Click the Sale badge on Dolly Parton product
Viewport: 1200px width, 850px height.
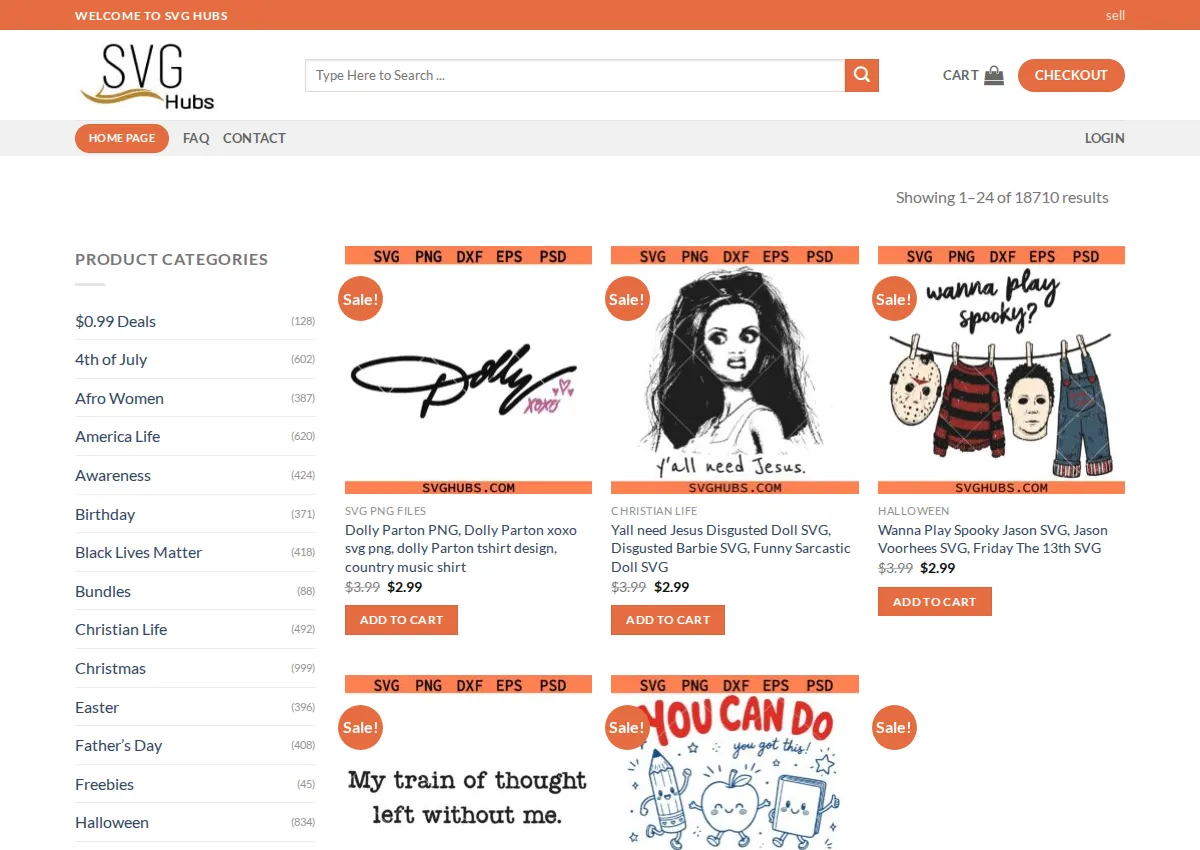click(360, 299)
